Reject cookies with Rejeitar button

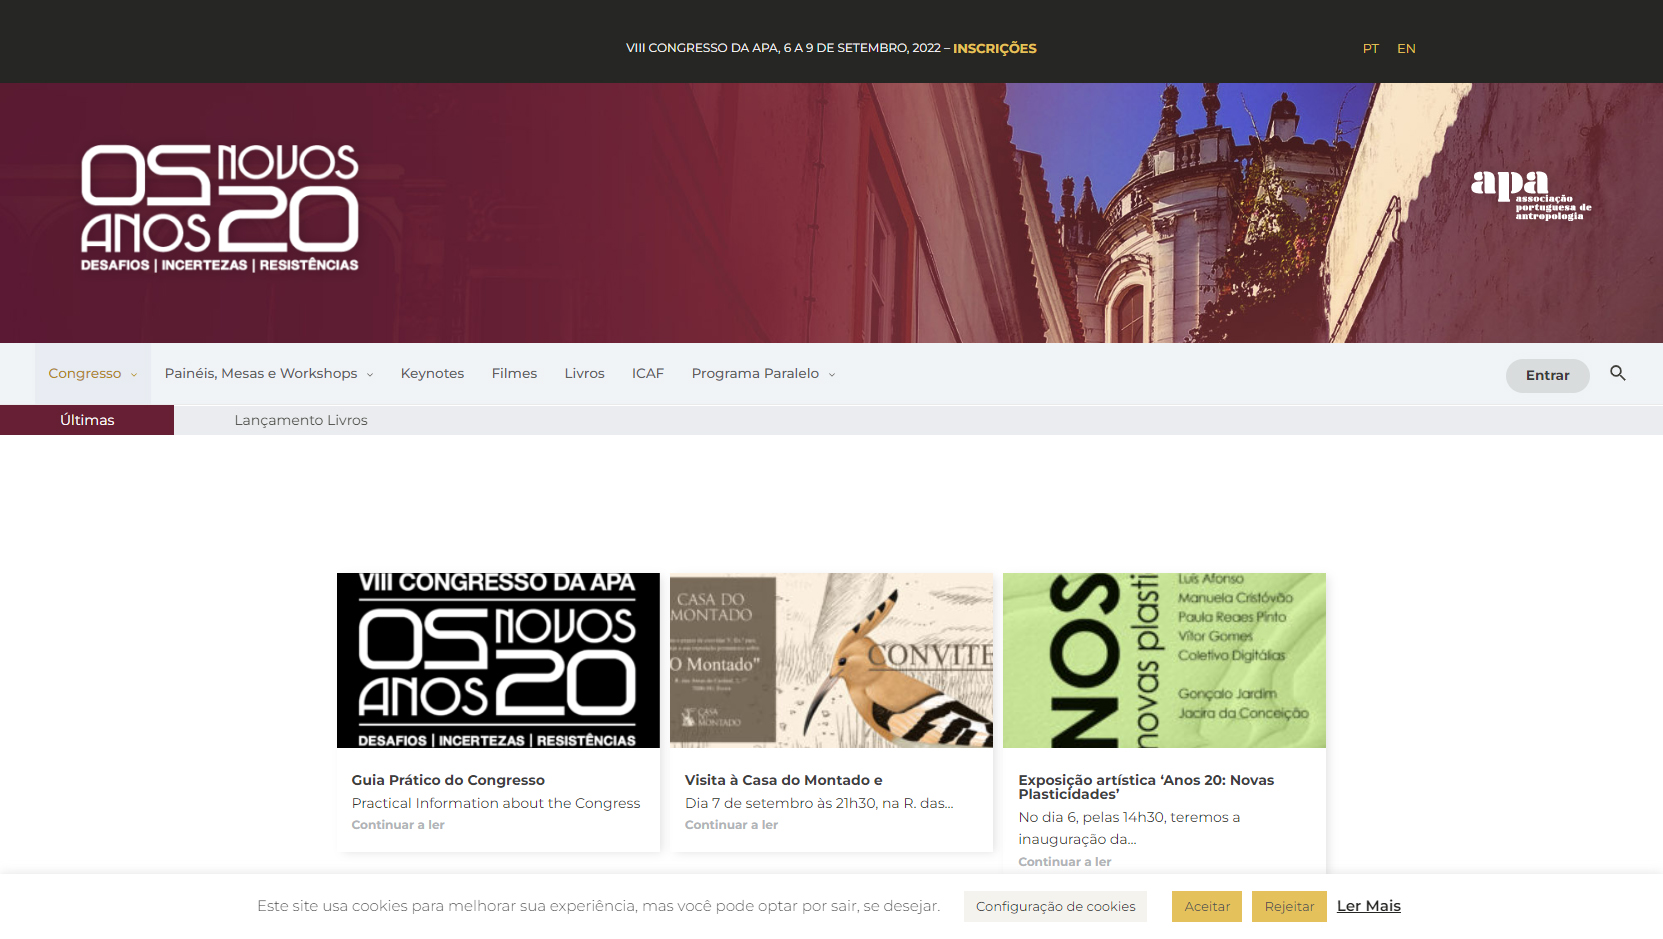point(1289,906)
